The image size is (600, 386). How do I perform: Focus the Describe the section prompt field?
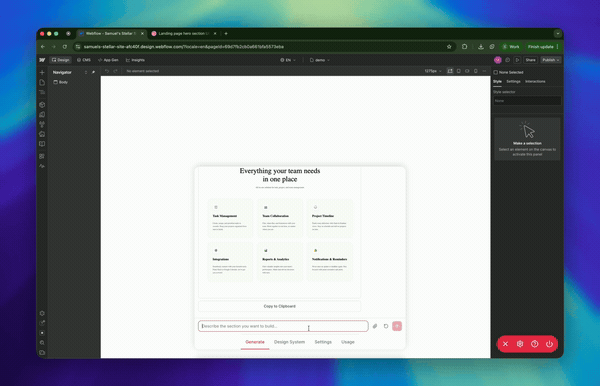[283, 326]
